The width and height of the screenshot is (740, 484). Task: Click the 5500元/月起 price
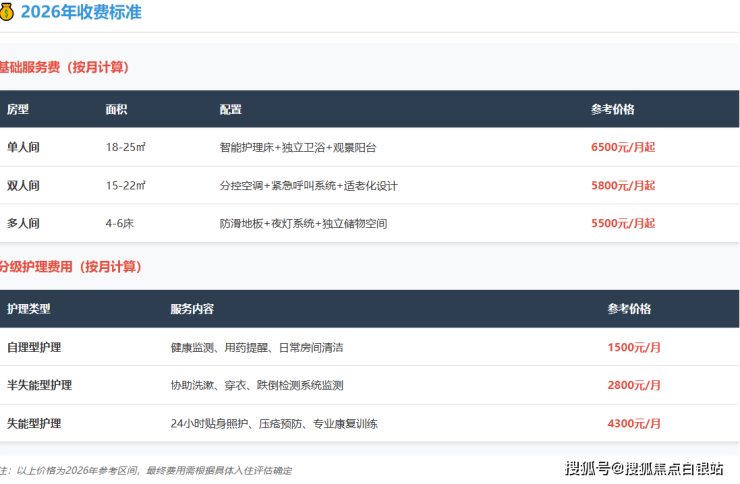[623, 224]
